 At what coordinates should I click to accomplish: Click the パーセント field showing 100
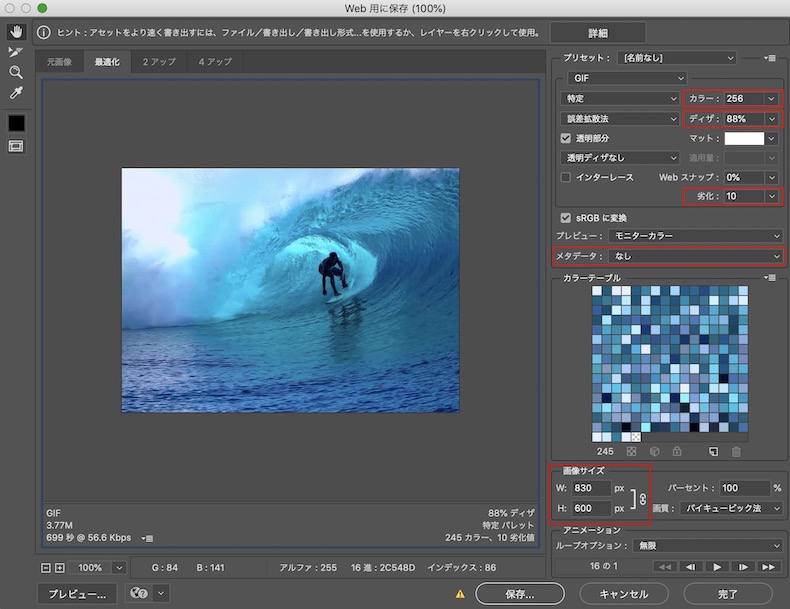tap(745, 488)
